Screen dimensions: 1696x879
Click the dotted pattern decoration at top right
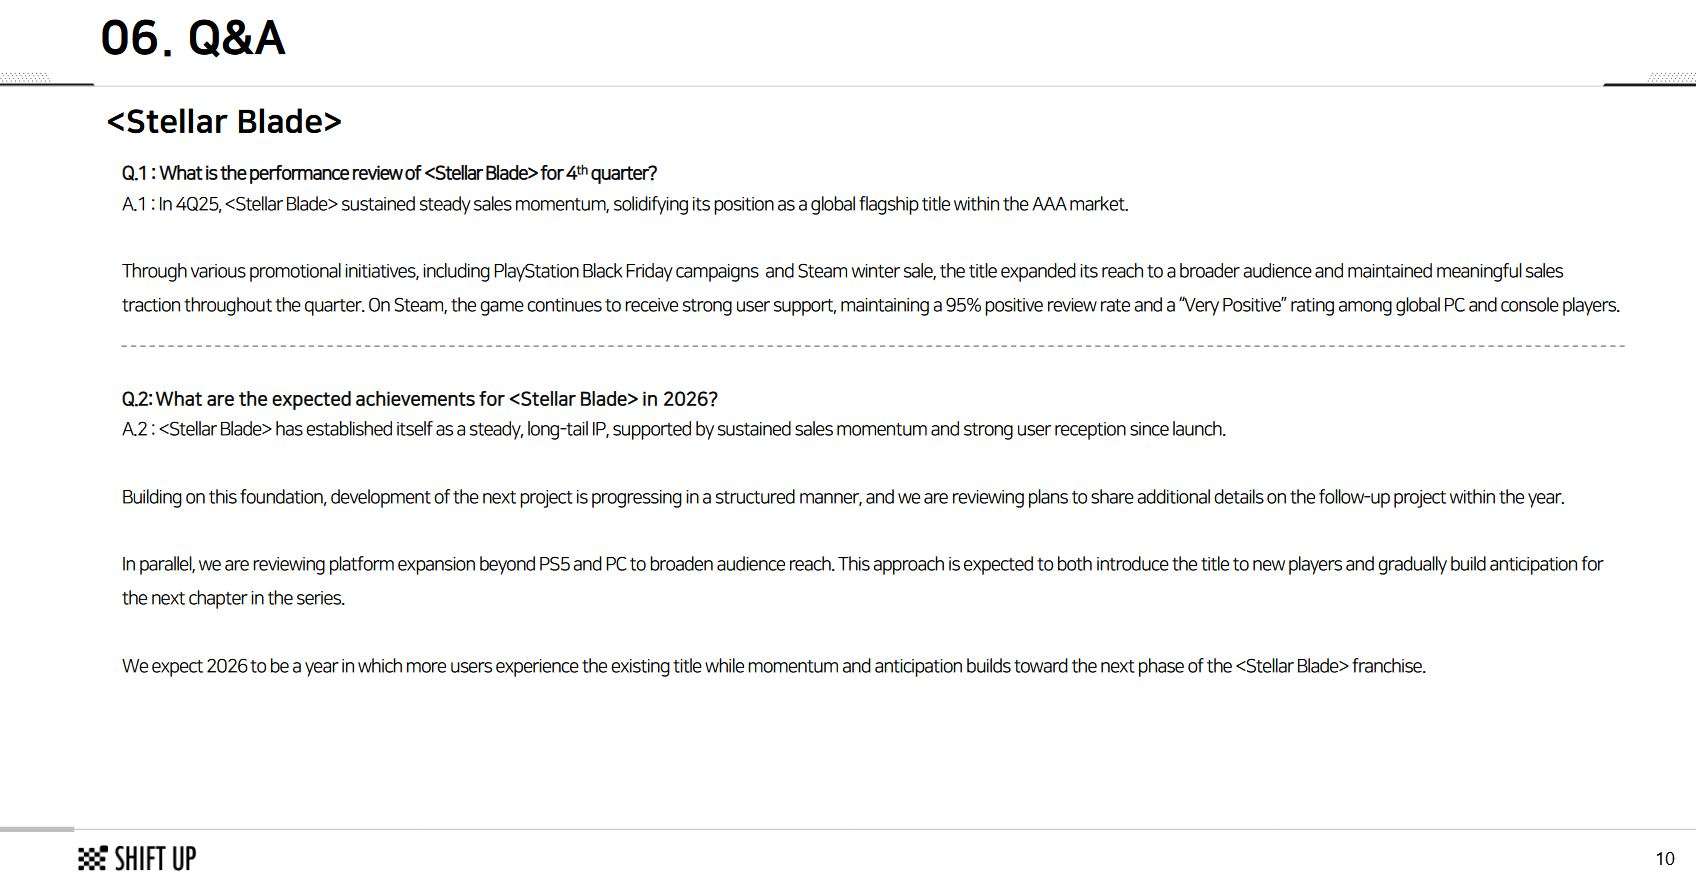tap(1671, 78)
